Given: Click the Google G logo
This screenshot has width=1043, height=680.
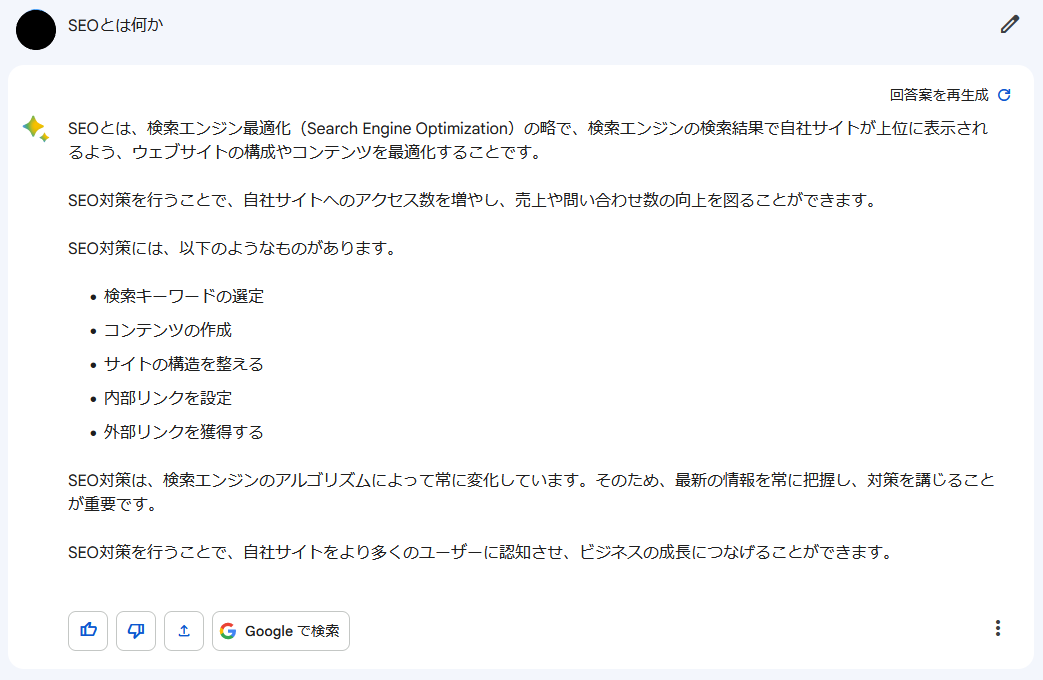Looking at the screenshot, I should click(228, 631).
